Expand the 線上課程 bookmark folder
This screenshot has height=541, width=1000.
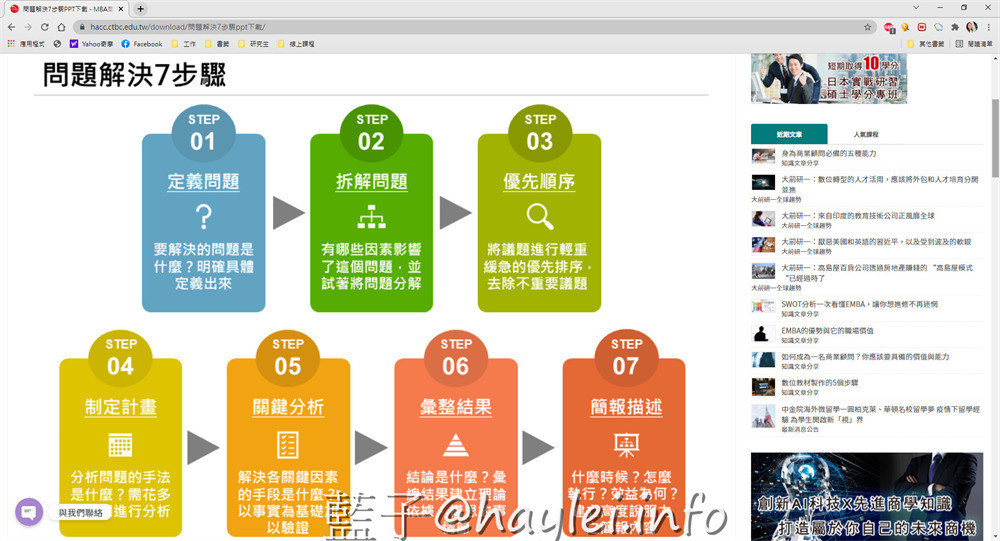296,44
